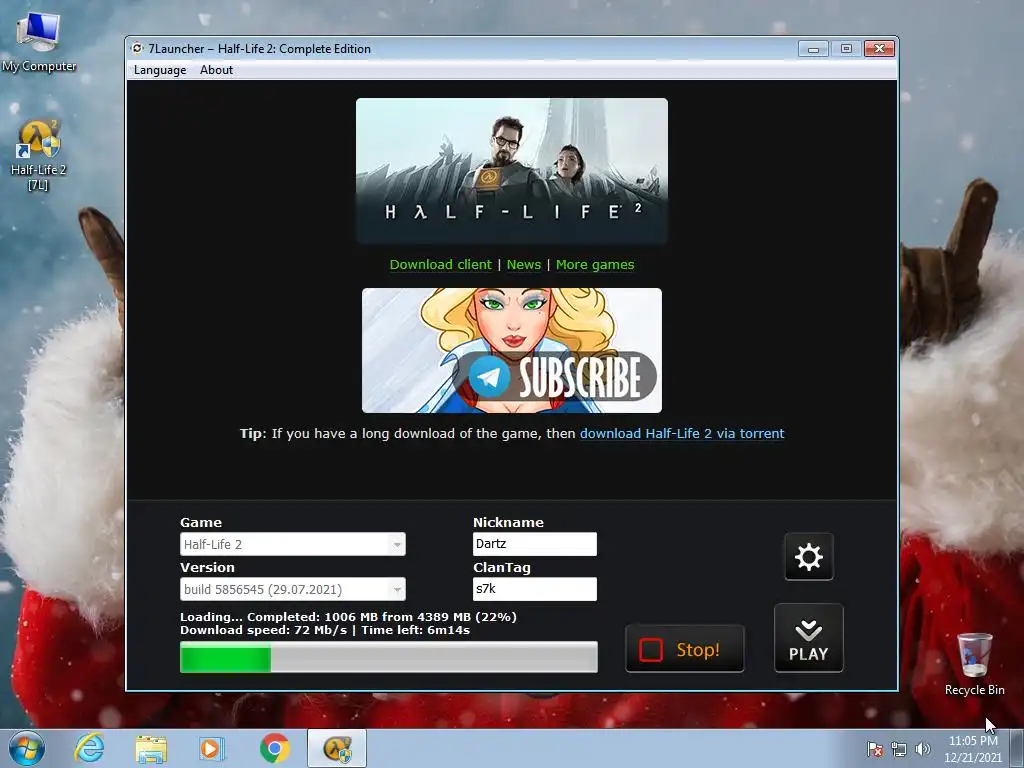Launch Internet Explorer from taskbar
Image resolution: width=1024 pixels, height=768 pixels.
point(89,748)
